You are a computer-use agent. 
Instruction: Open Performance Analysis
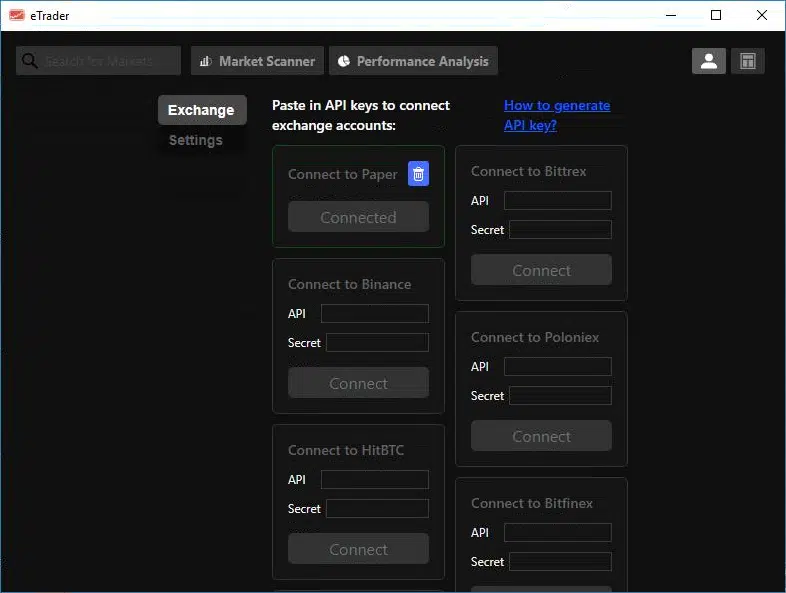413,61
